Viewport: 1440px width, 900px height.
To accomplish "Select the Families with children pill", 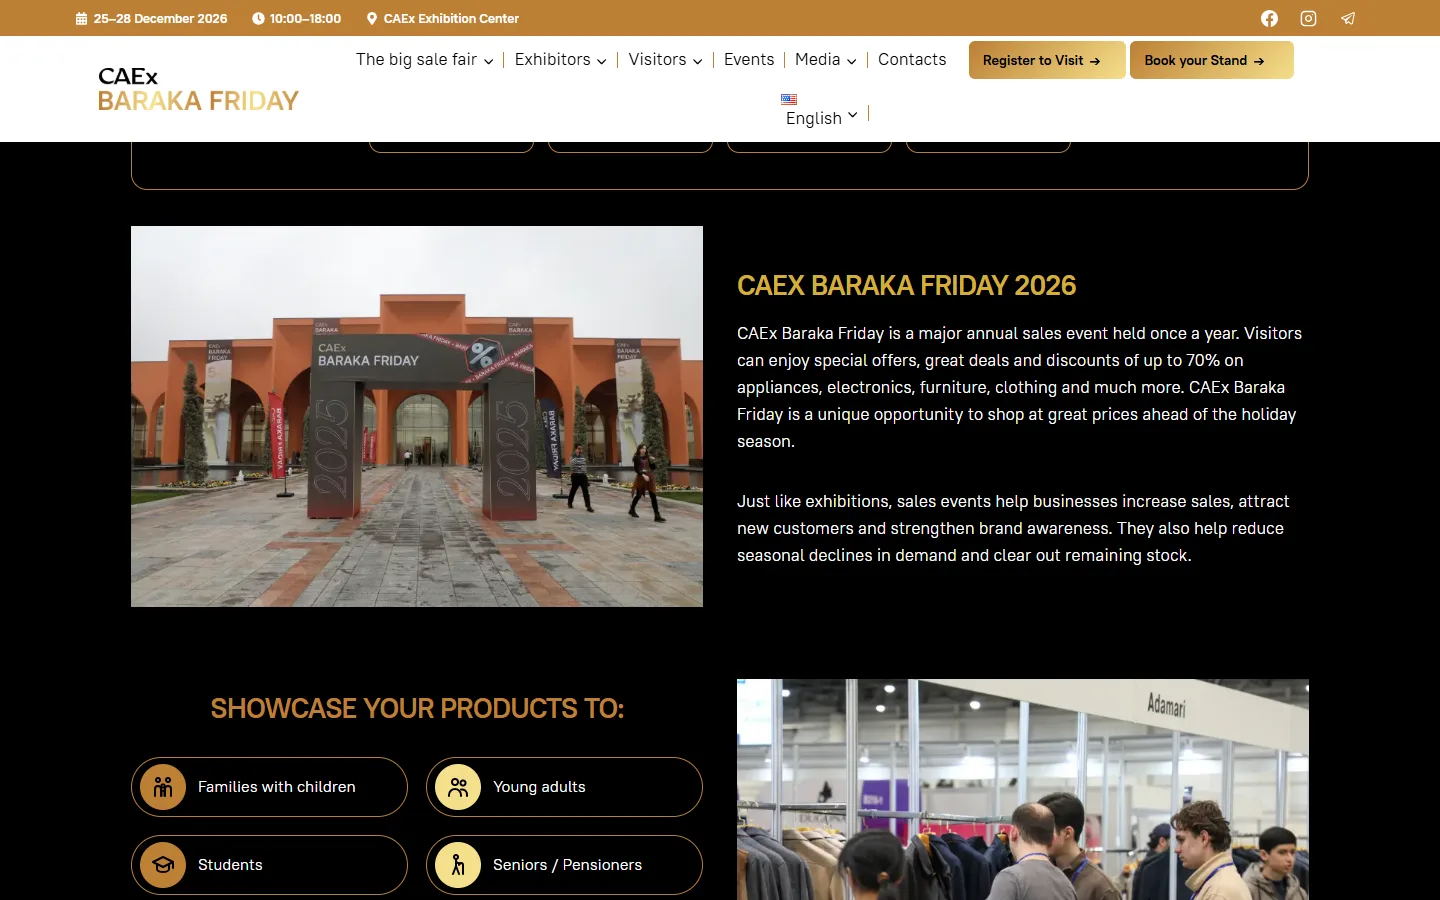I will [x=269, y=787].
